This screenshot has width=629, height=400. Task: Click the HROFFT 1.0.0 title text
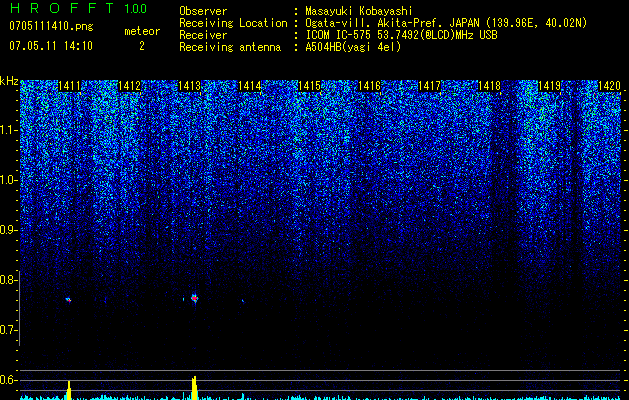(79, 8)
